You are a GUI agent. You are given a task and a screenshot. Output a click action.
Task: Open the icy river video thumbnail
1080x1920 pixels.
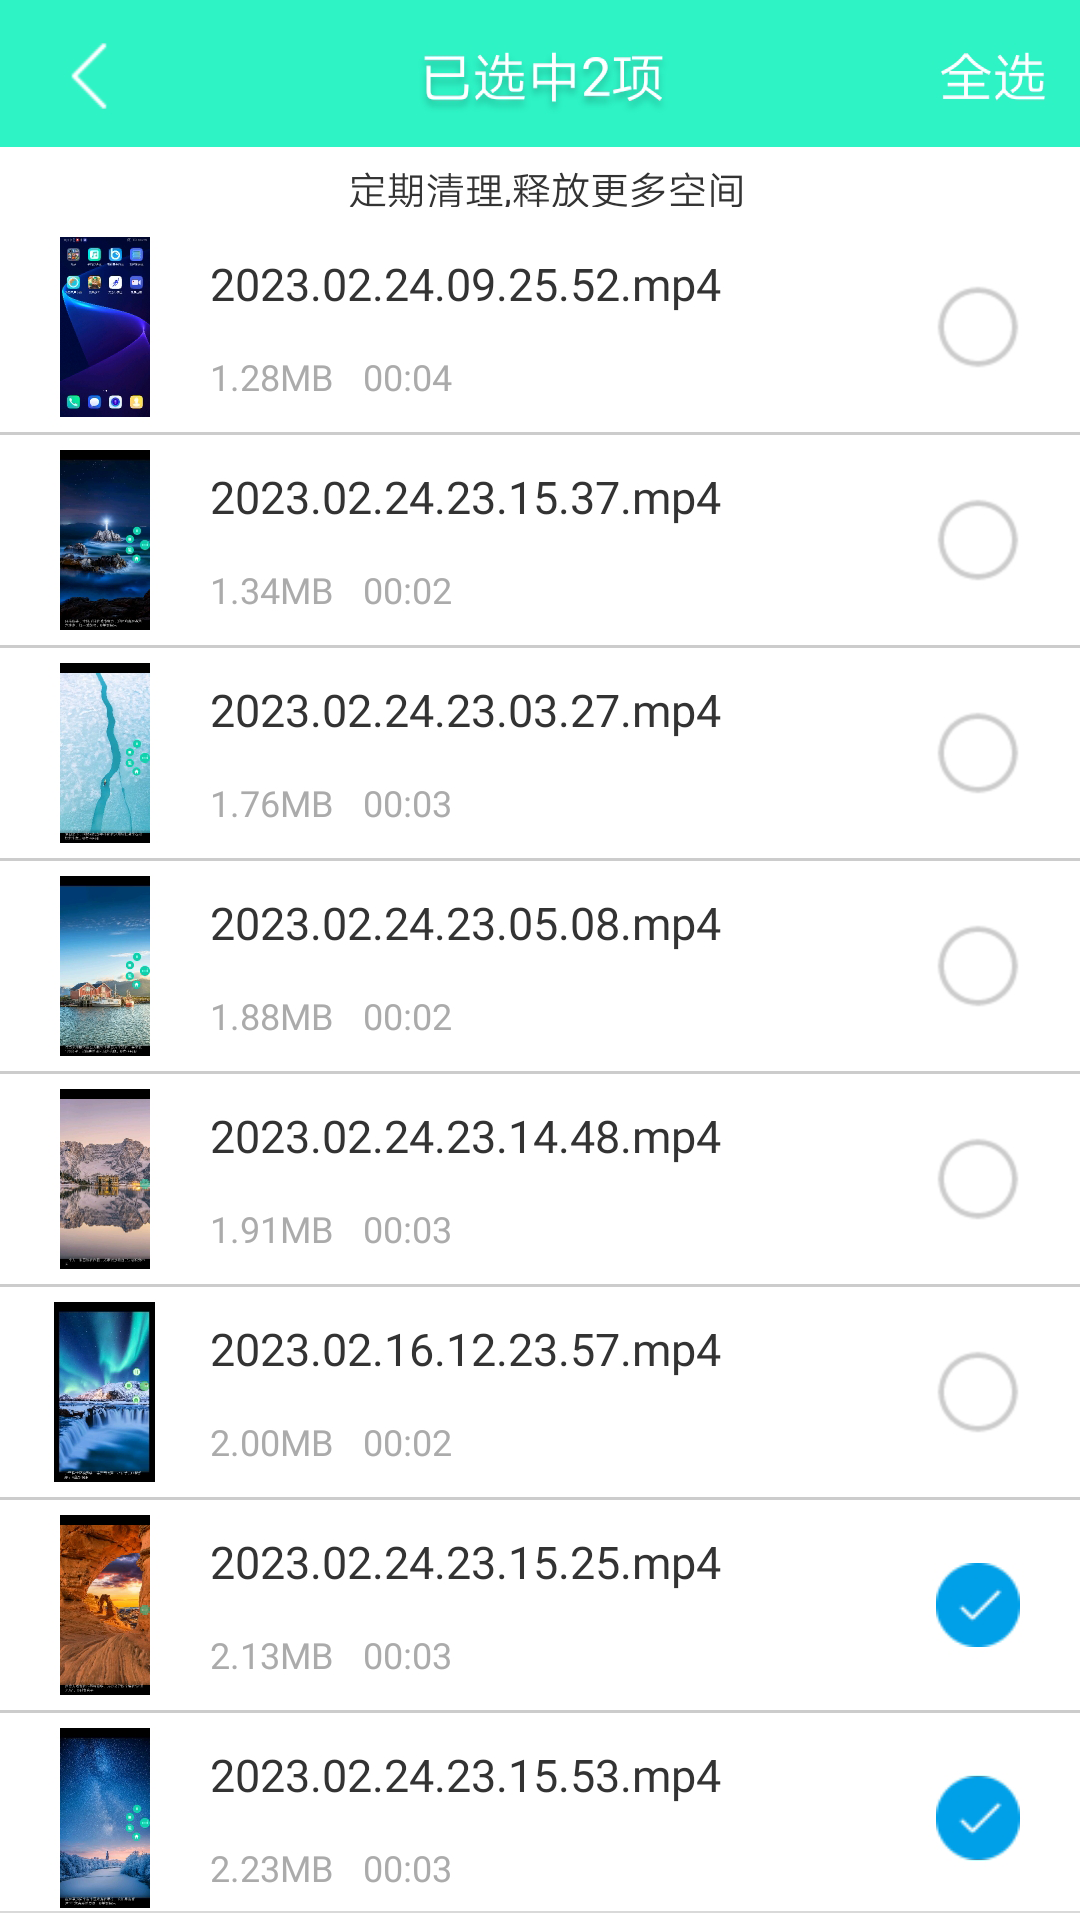tap(105, 753)
